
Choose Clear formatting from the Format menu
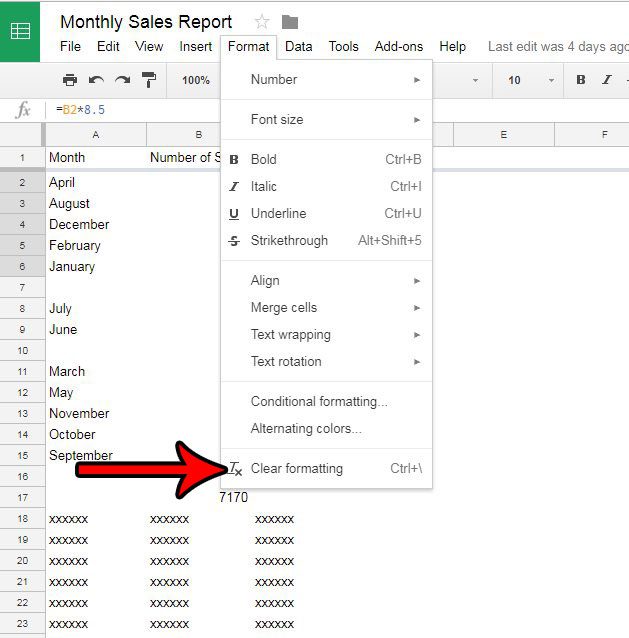pyautogui.click(x=297, y=468)
